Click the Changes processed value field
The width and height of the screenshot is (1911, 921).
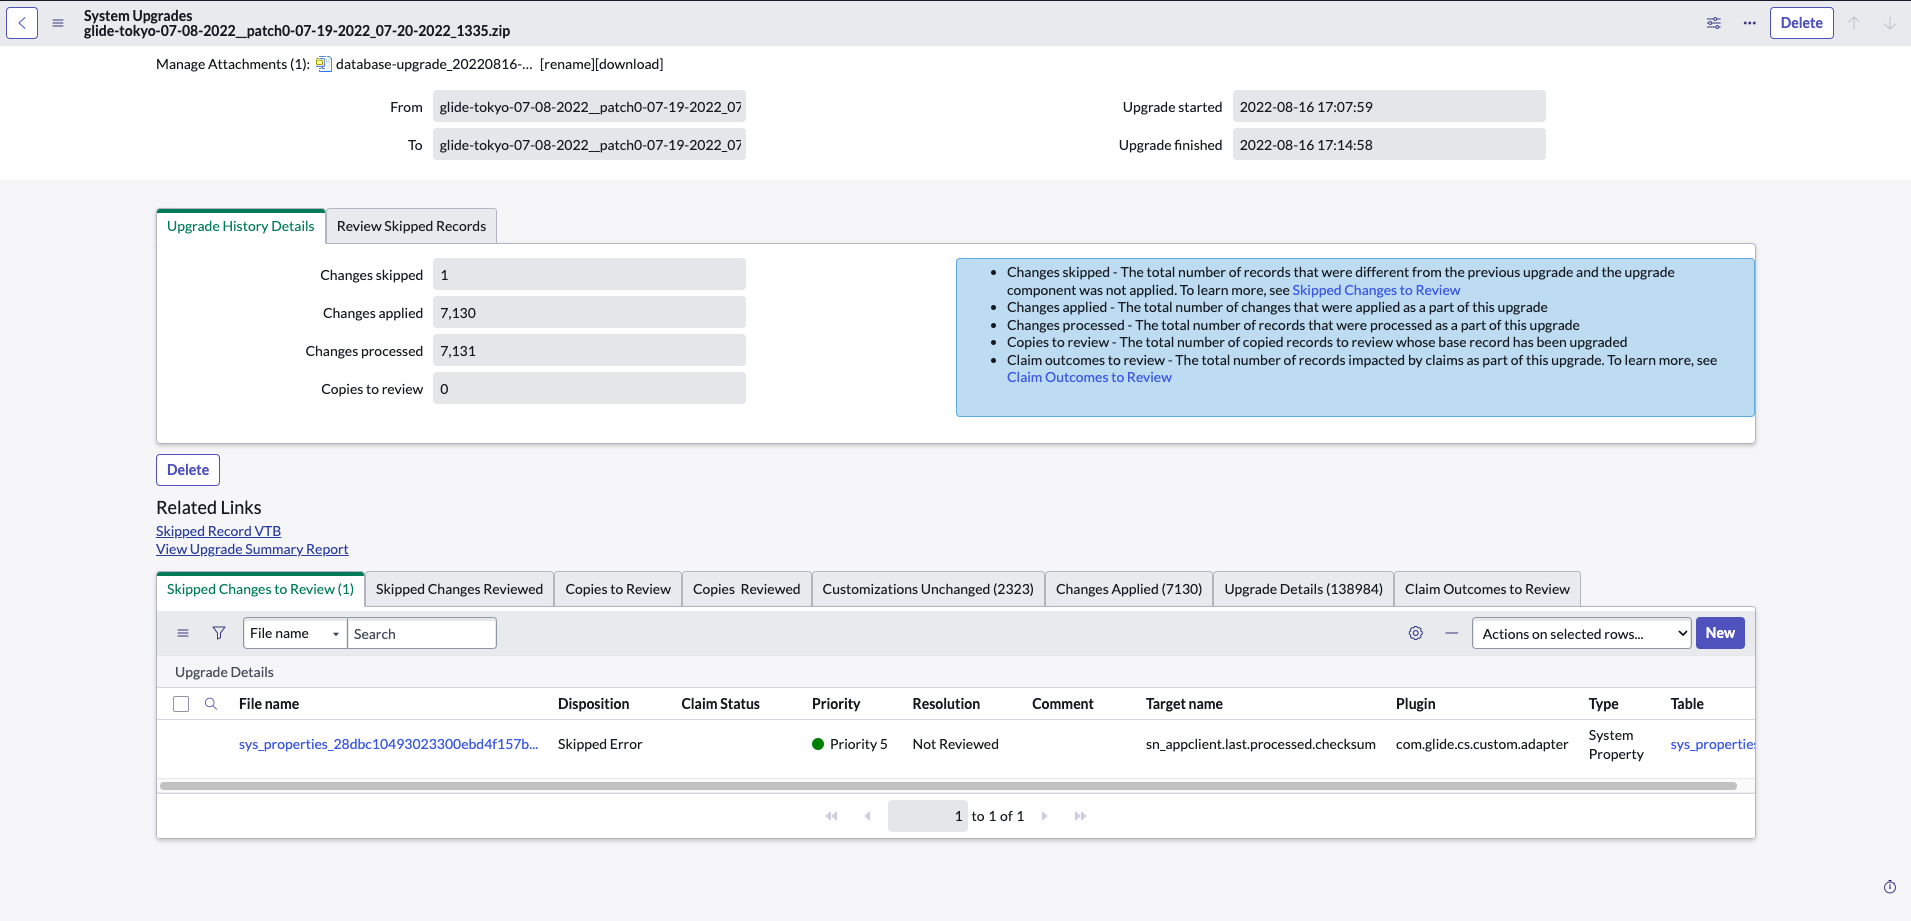(589, 351)
